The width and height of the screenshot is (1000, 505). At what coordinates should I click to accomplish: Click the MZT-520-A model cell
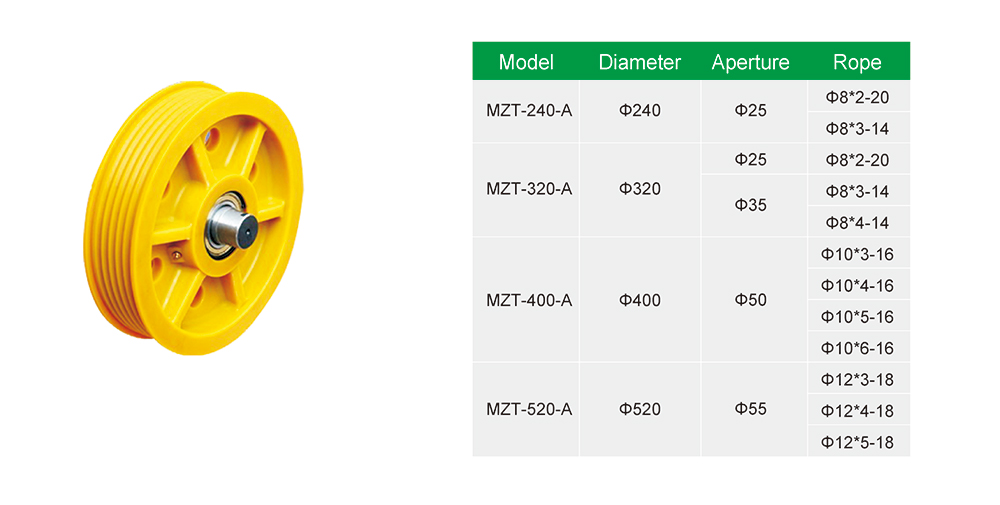(526, 409)
